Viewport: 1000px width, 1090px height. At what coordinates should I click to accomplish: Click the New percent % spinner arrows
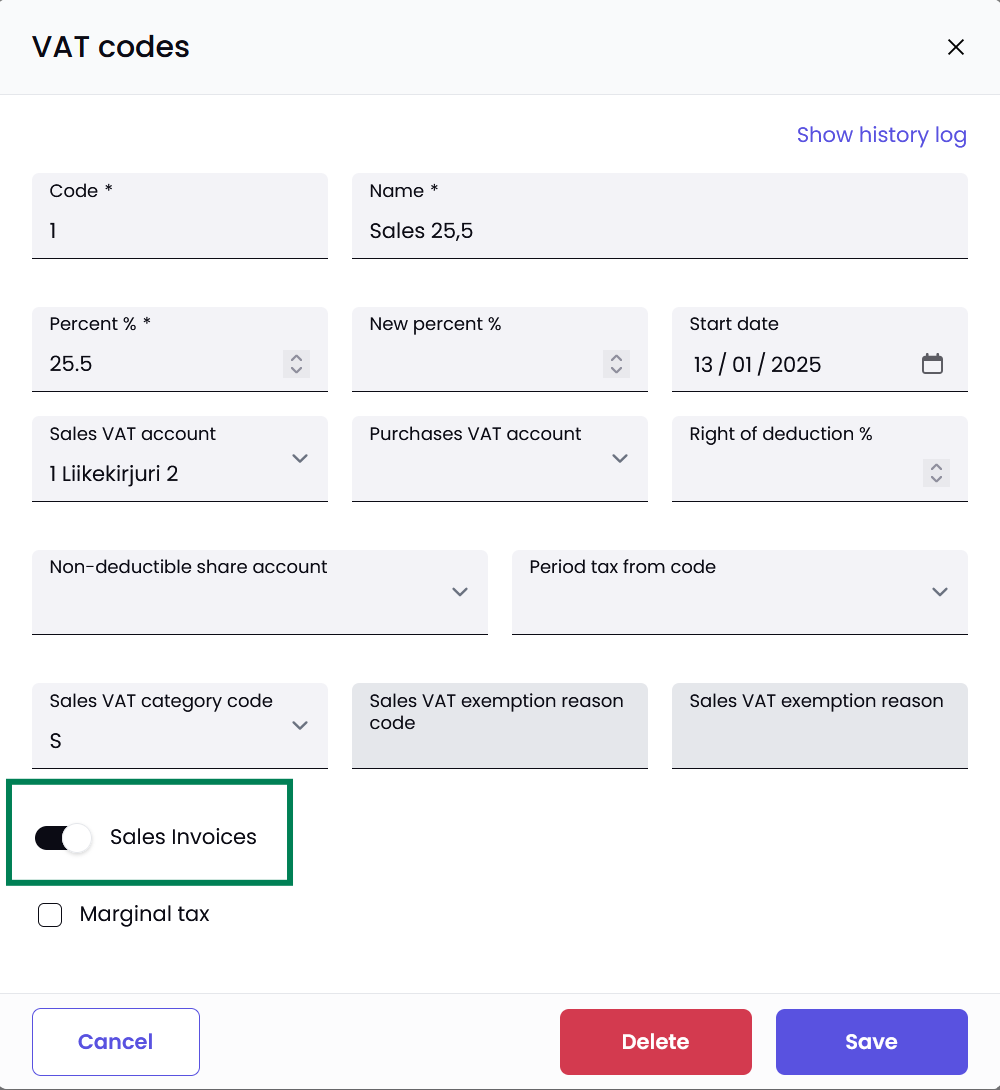click(616, 364)
